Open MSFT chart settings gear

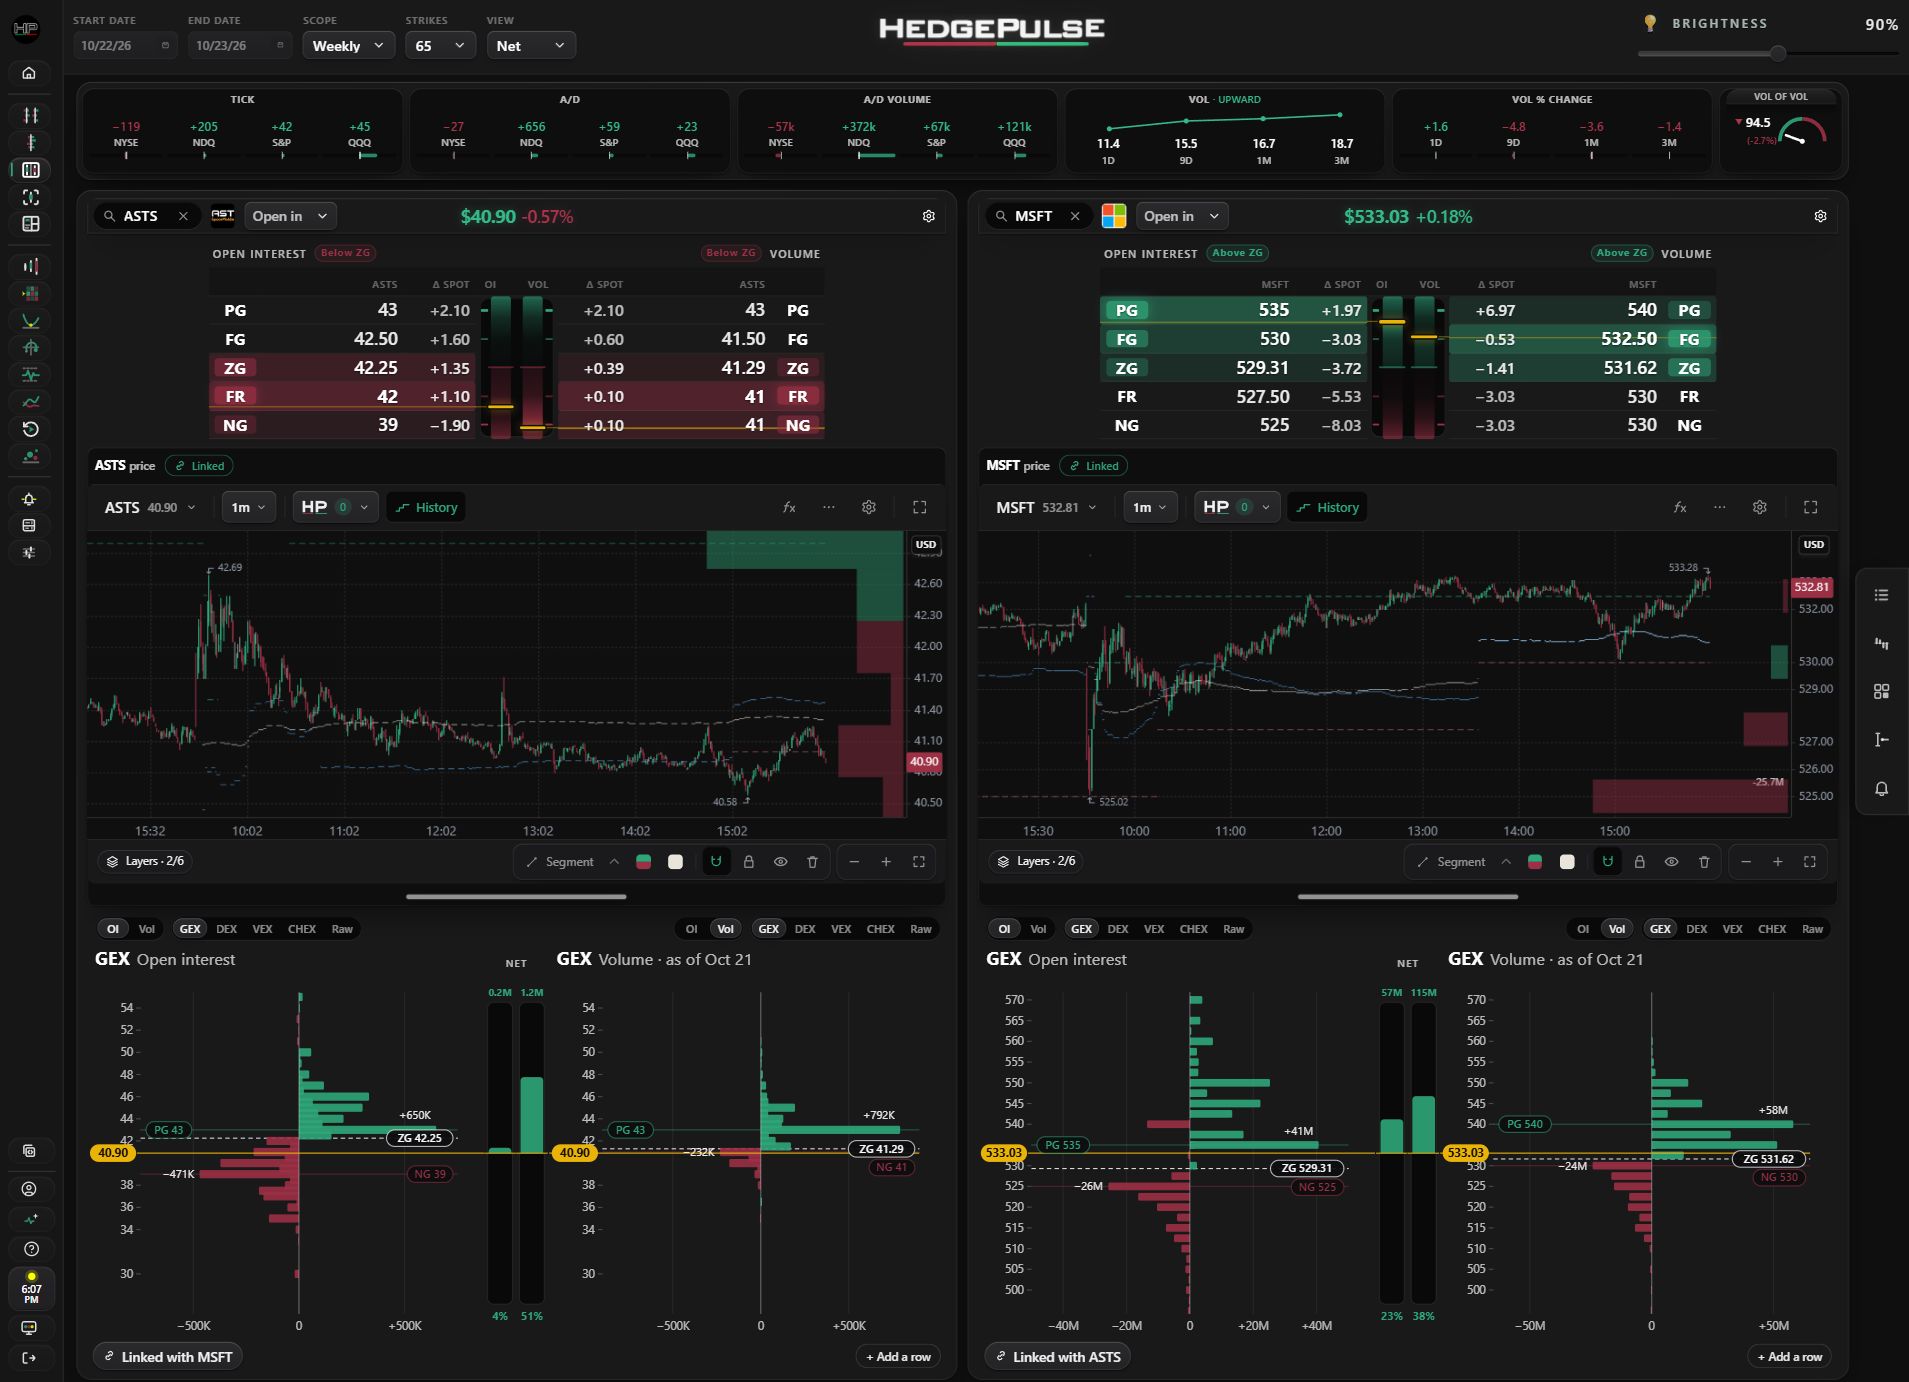pos(1759,507)
